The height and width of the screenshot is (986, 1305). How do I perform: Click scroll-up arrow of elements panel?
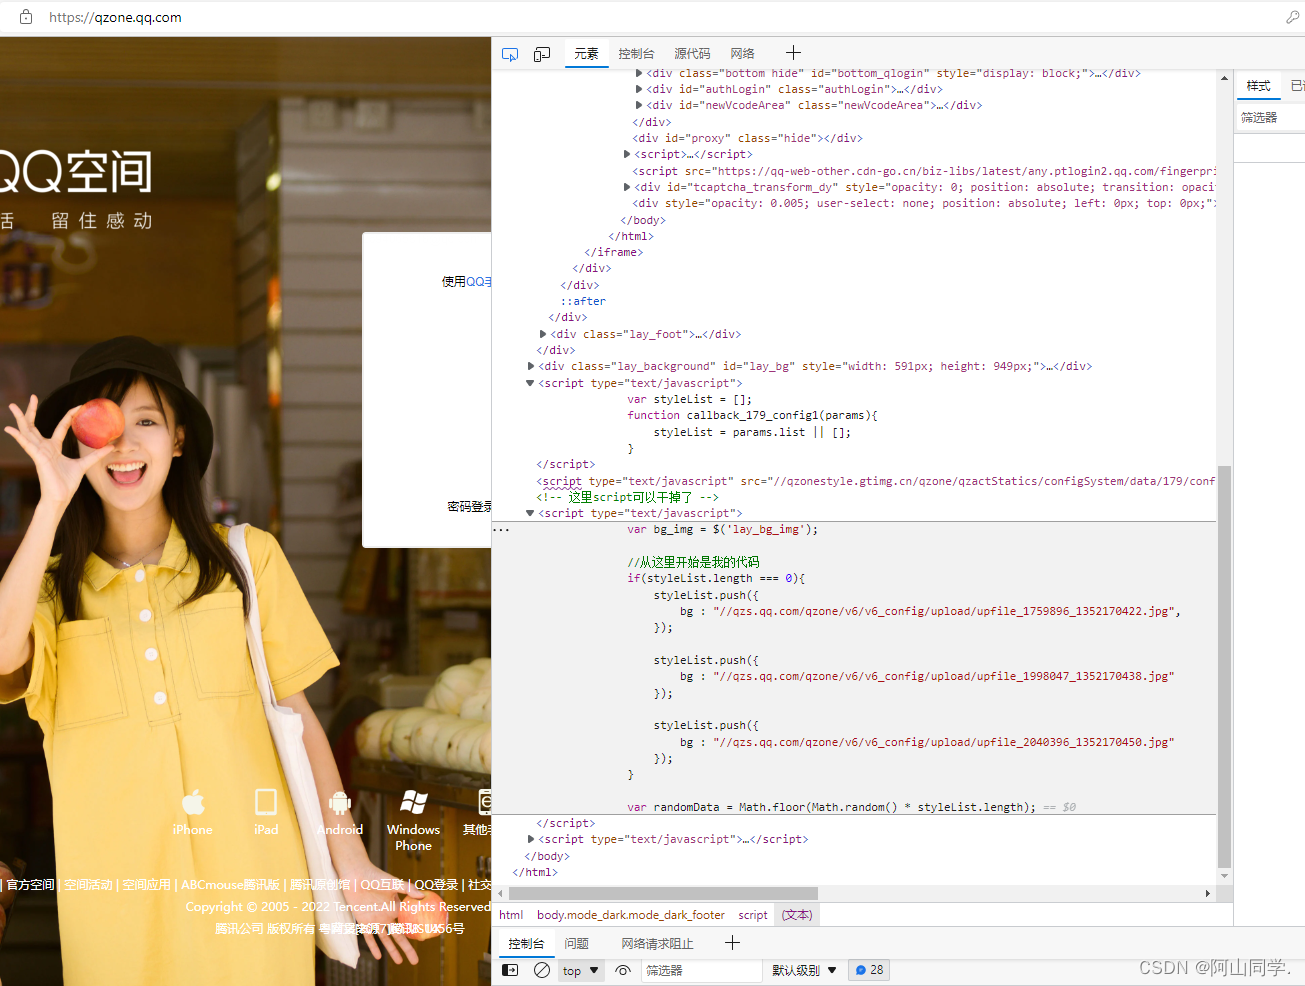(1224, 78)
